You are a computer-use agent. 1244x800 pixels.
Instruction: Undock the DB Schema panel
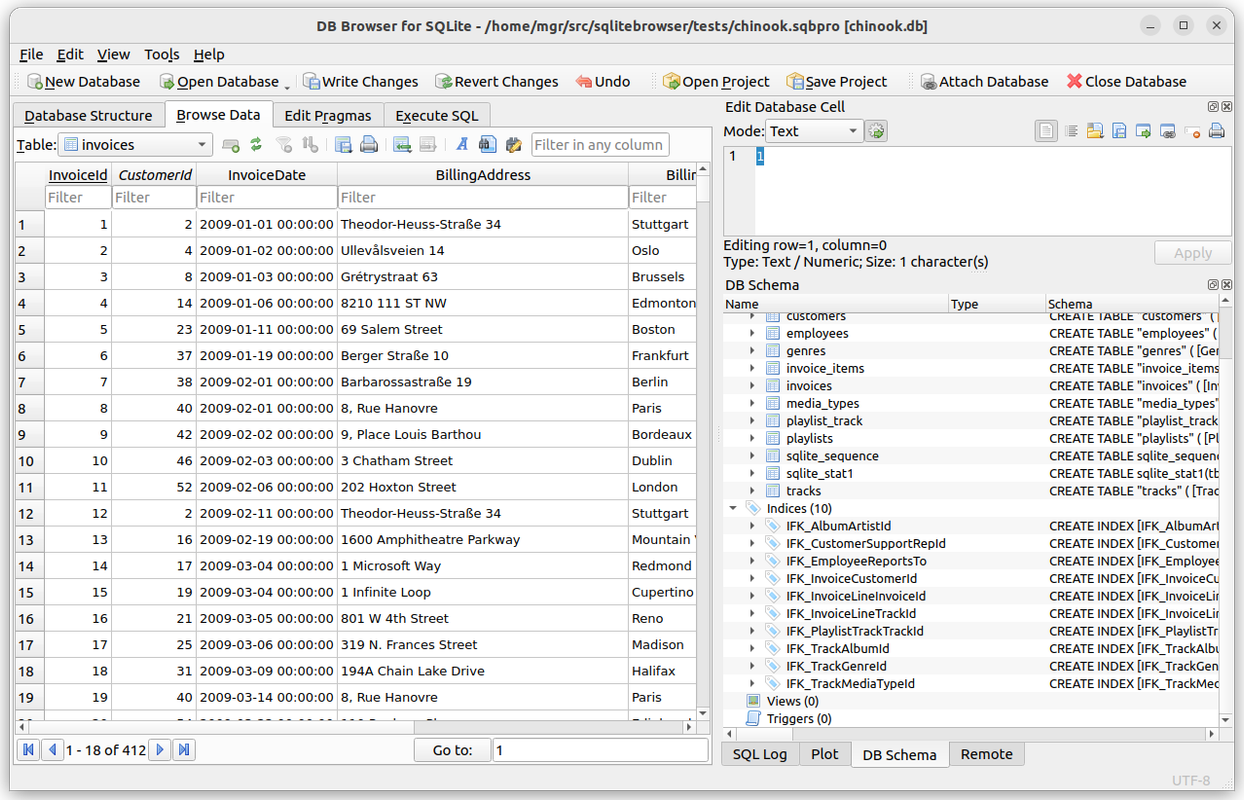pos(1213,285)
